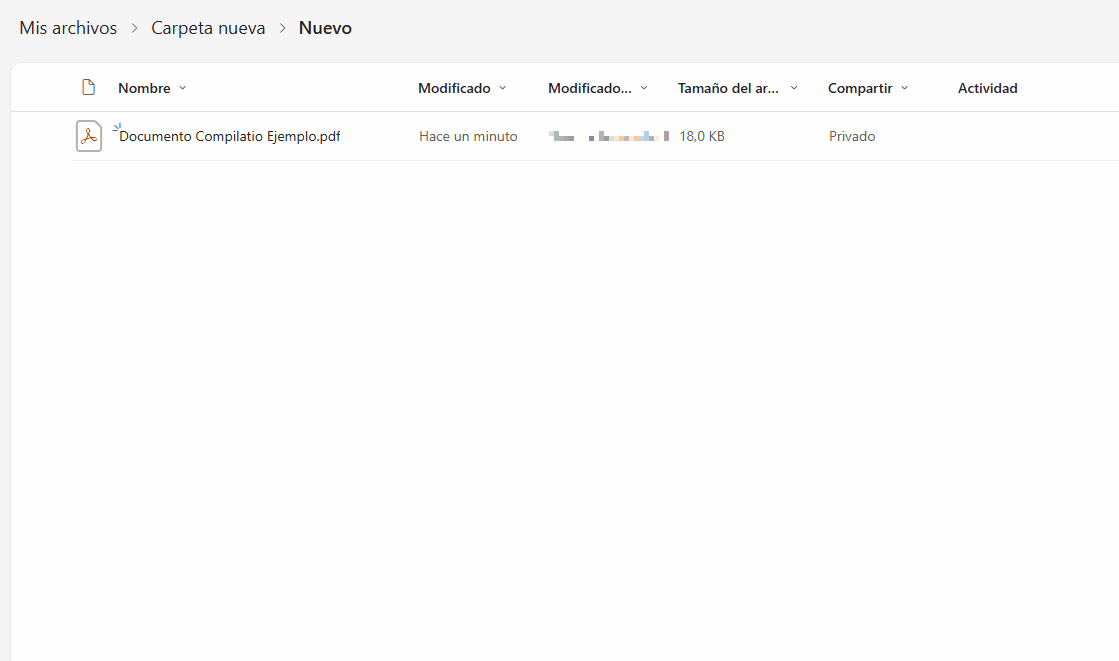Click the 'new file' sparkle badge on the PDF
This screenshot has height=661, width=1119.
pos(115,128)
